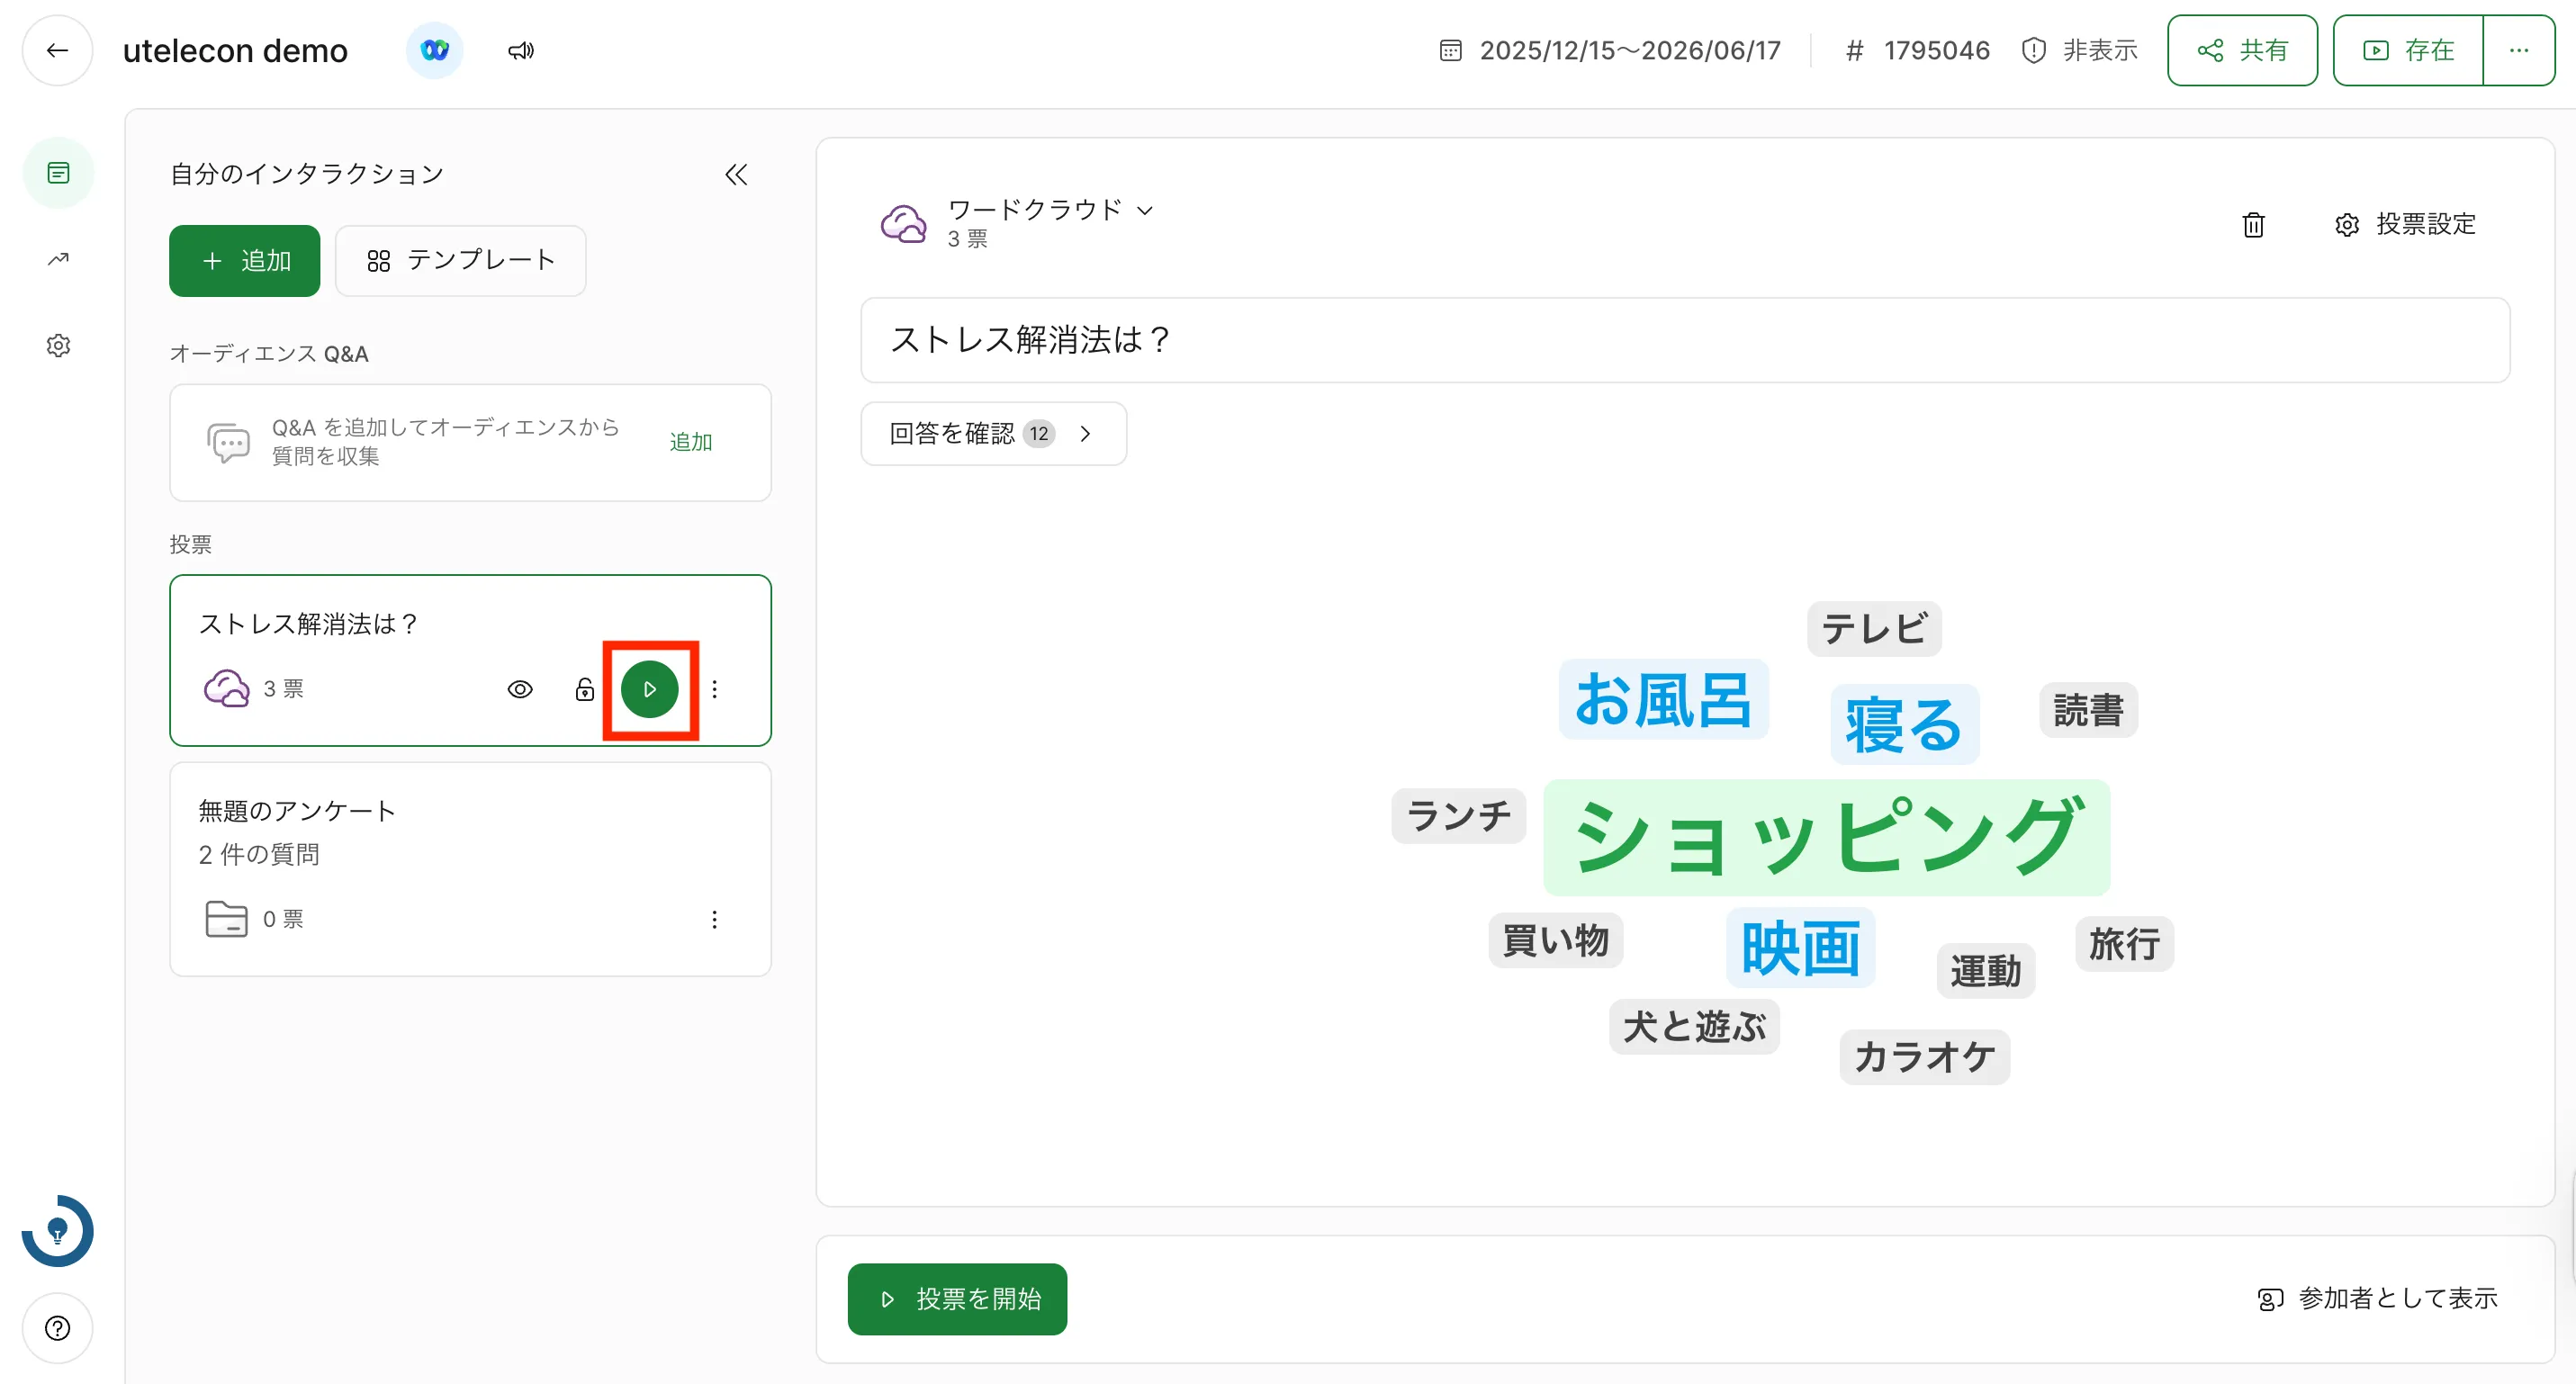The width and height of the screenshot is (2576, 1384).
Task: Click the ストレス解消法は？ question input field
Action: pos(1684,340)
